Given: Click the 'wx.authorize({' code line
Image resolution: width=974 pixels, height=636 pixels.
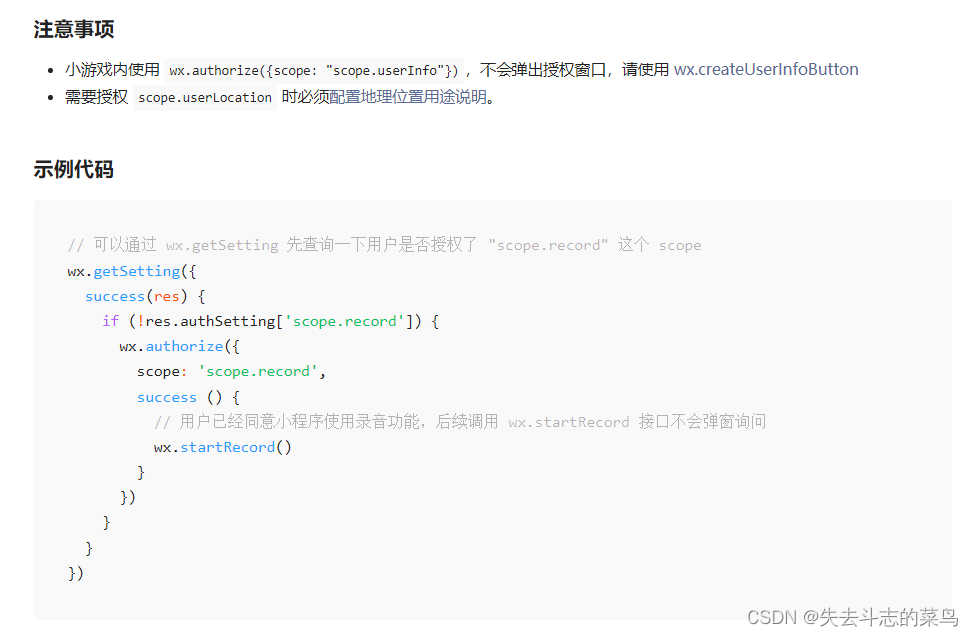Looking at the screenshot, I should [x=180, y=347].
